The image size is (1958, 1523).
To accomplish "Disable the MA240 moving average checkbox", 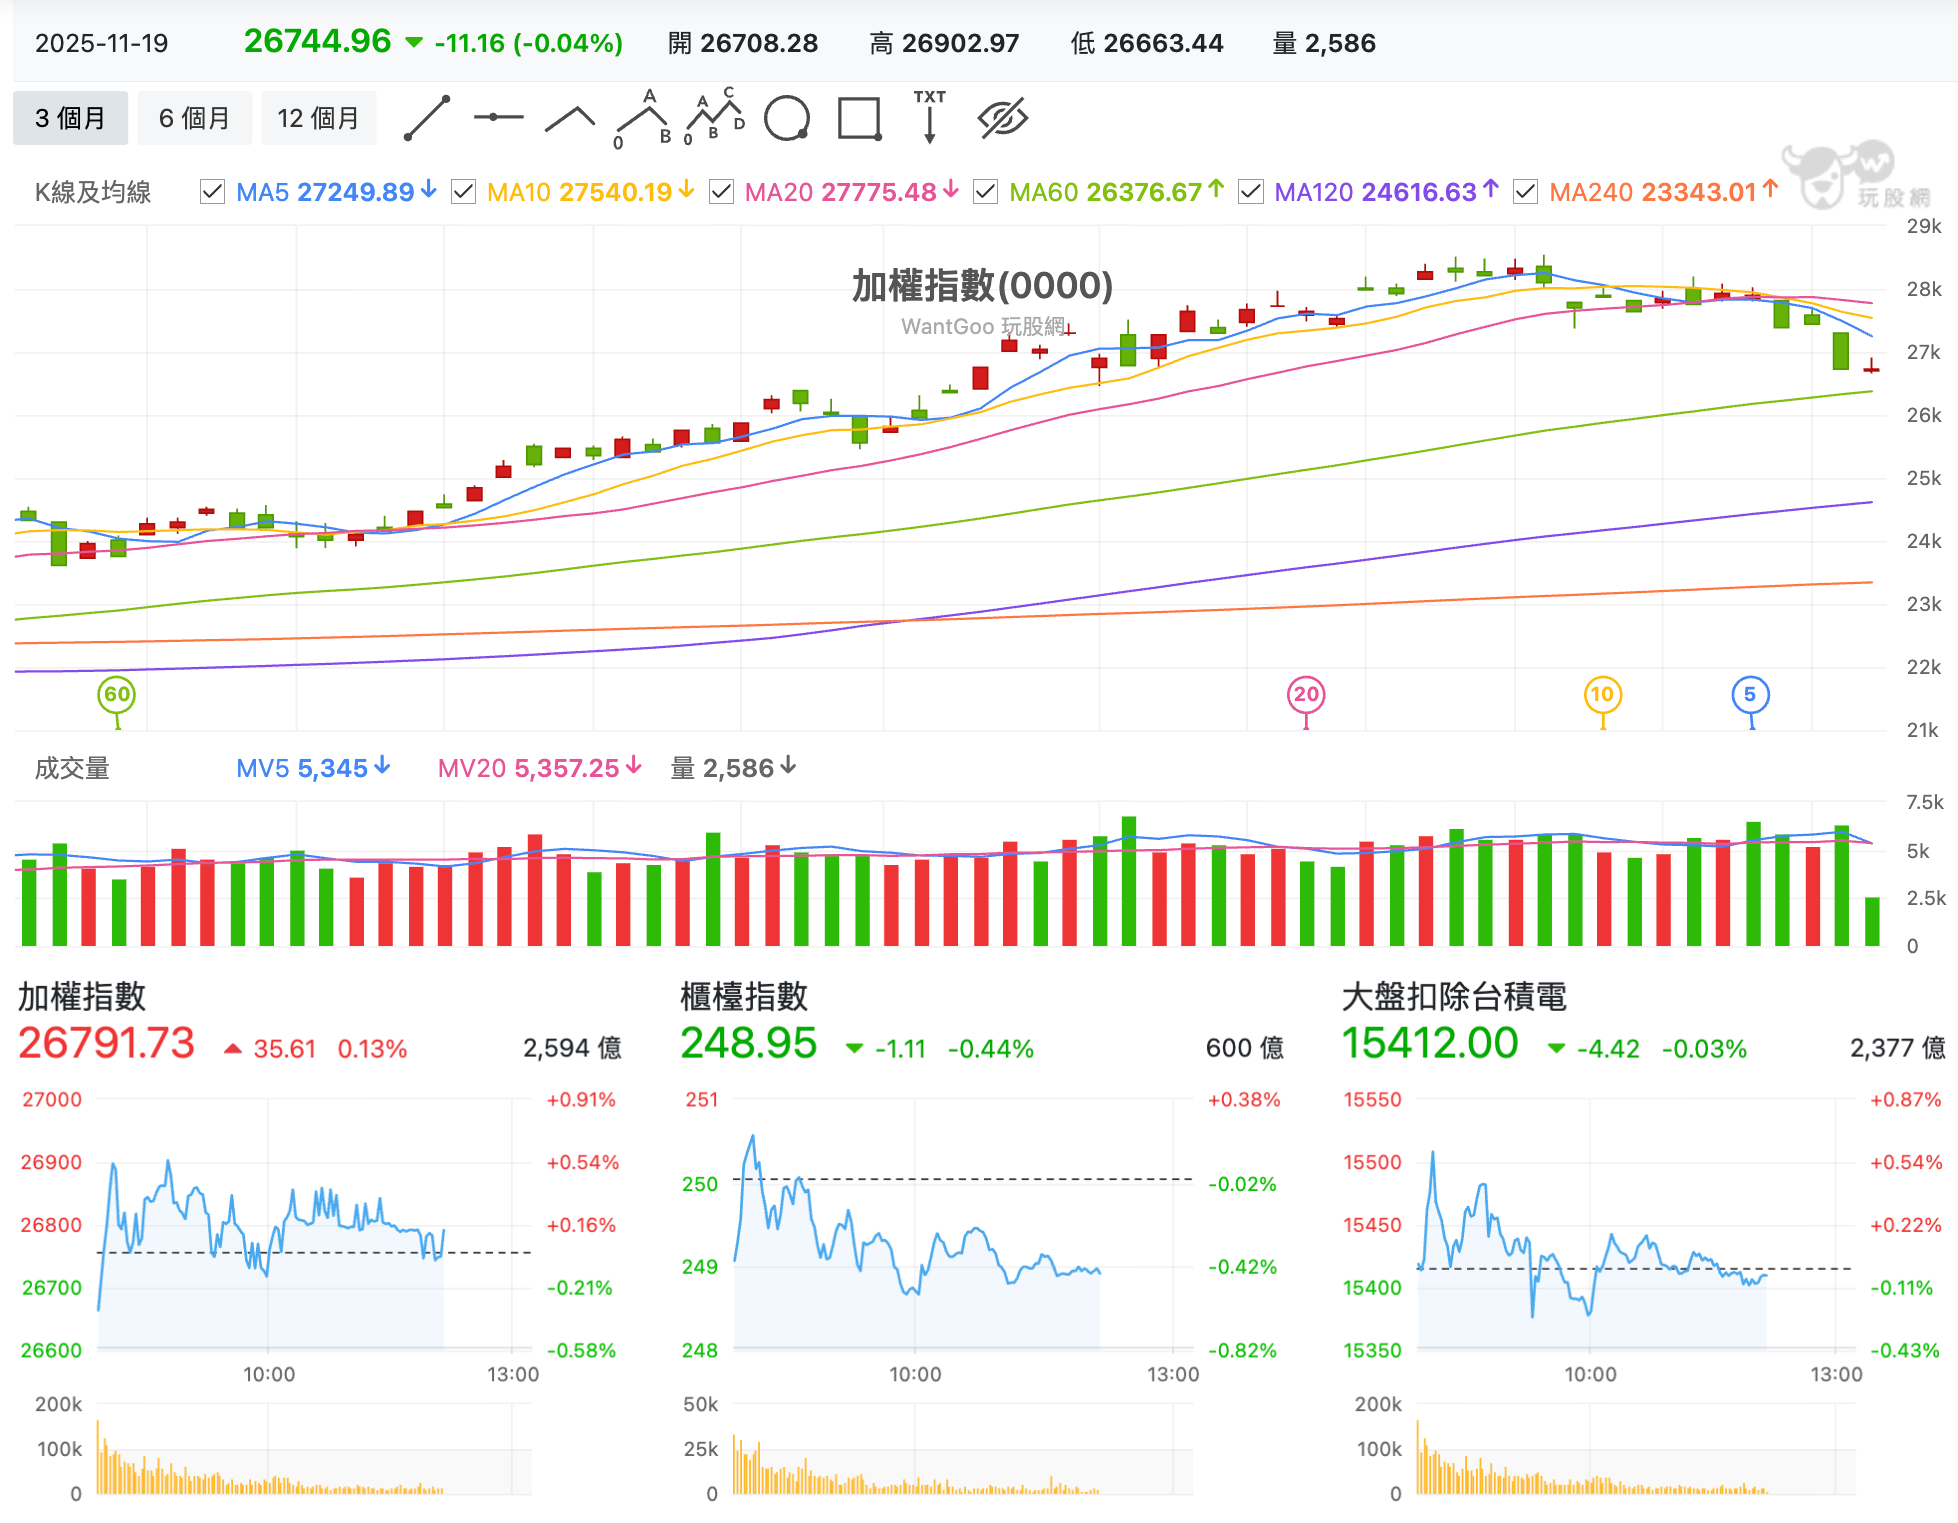I will point(1525,192).
